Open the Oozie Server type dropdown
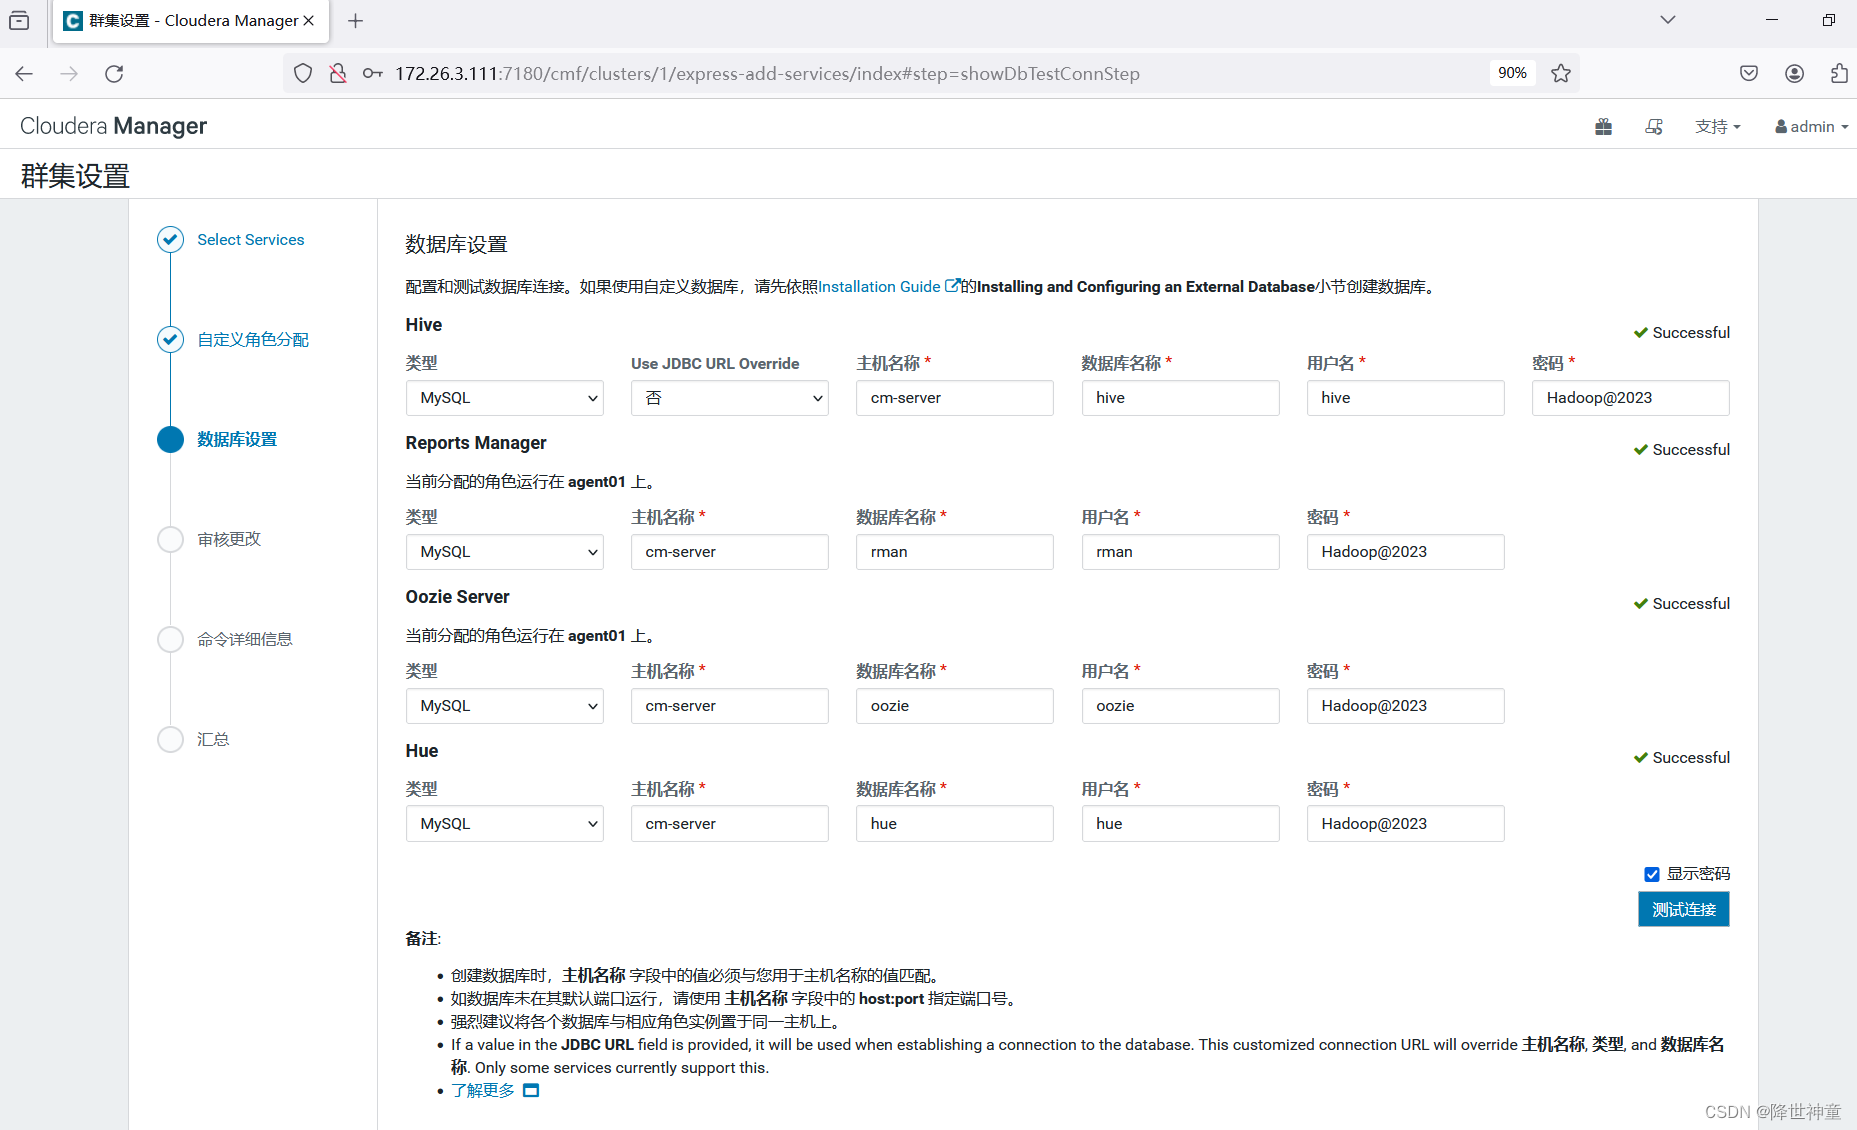The height and width of the screenshot is (1130, 1857). click(505, 706)
